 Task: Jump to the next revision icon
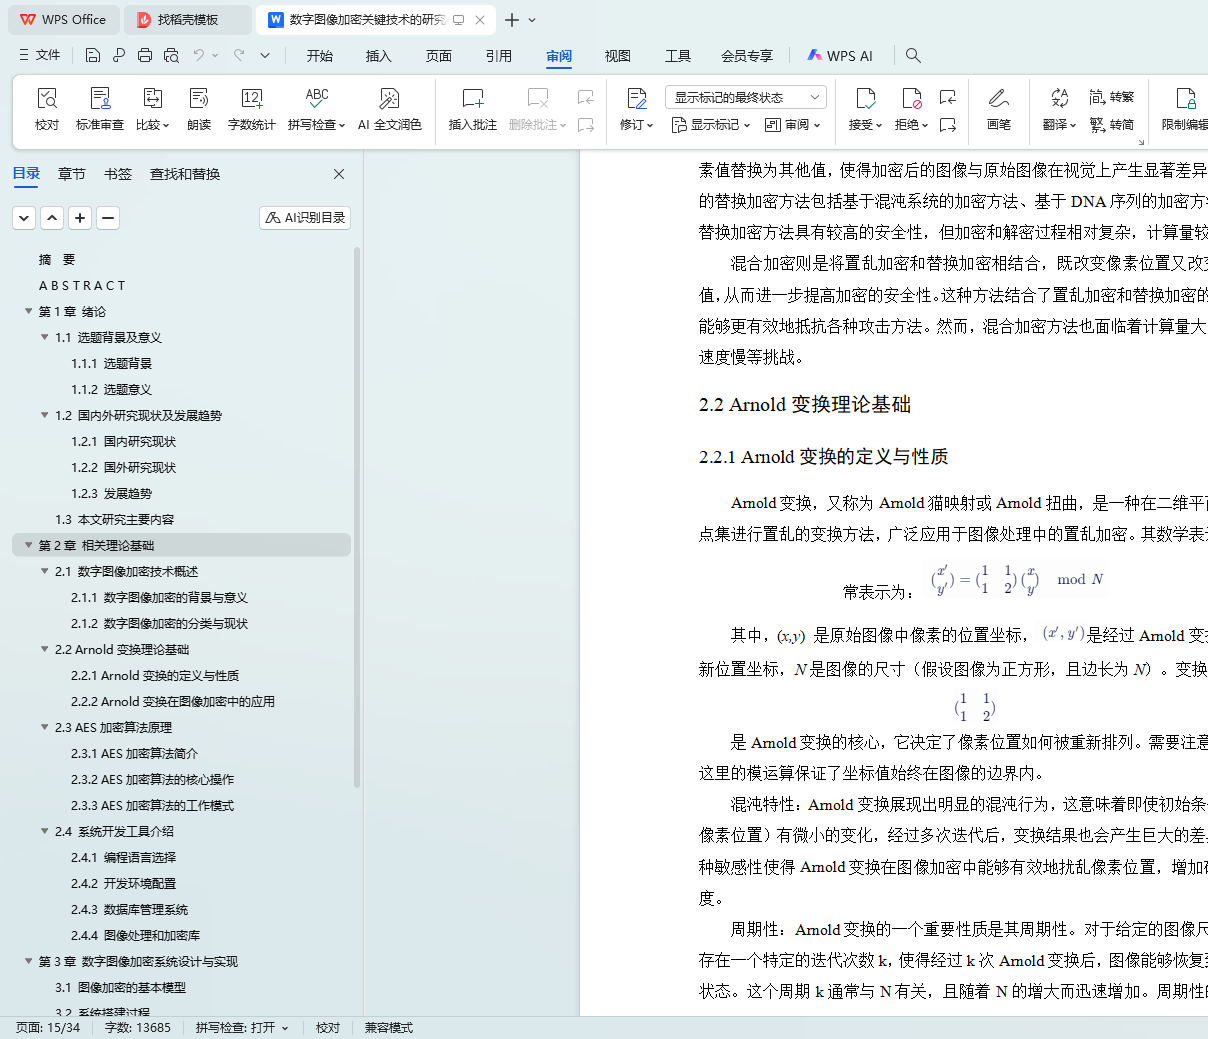point(948,125)
